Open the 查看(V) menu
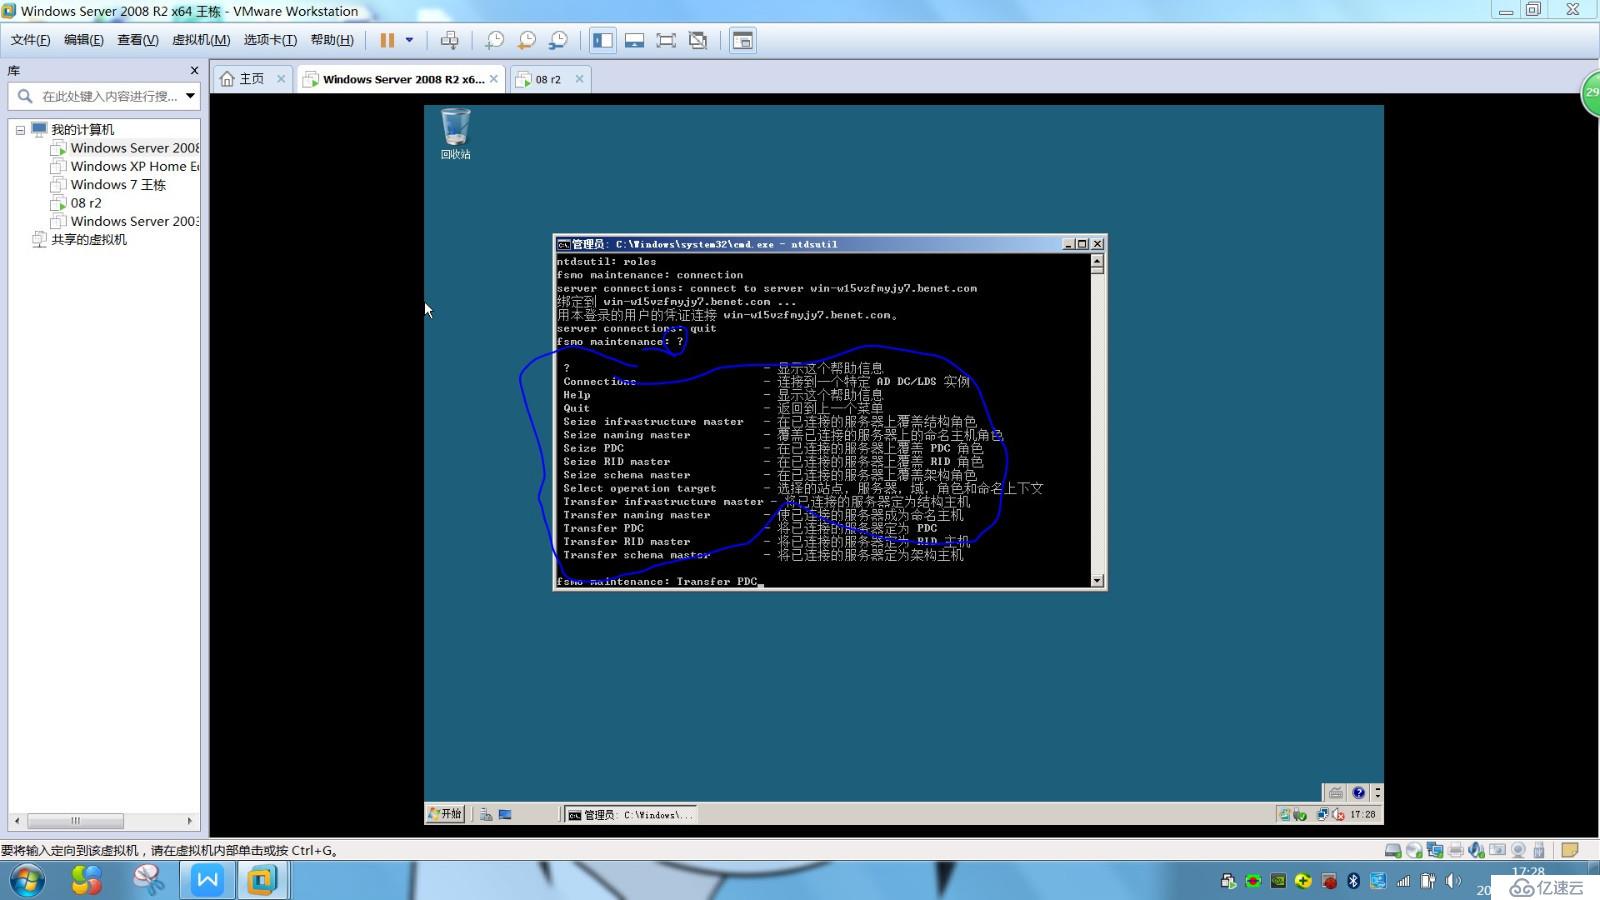This screenshot has width=1600, height=900. (137, 40)
